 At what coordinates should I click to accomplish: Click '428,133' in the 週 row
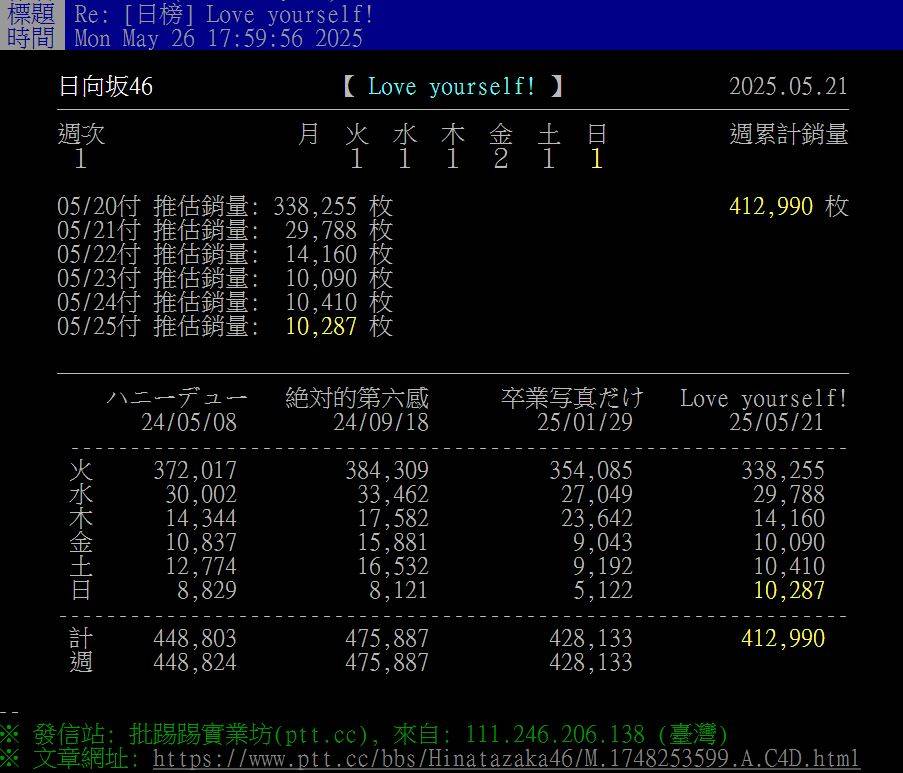click(591, 662)
